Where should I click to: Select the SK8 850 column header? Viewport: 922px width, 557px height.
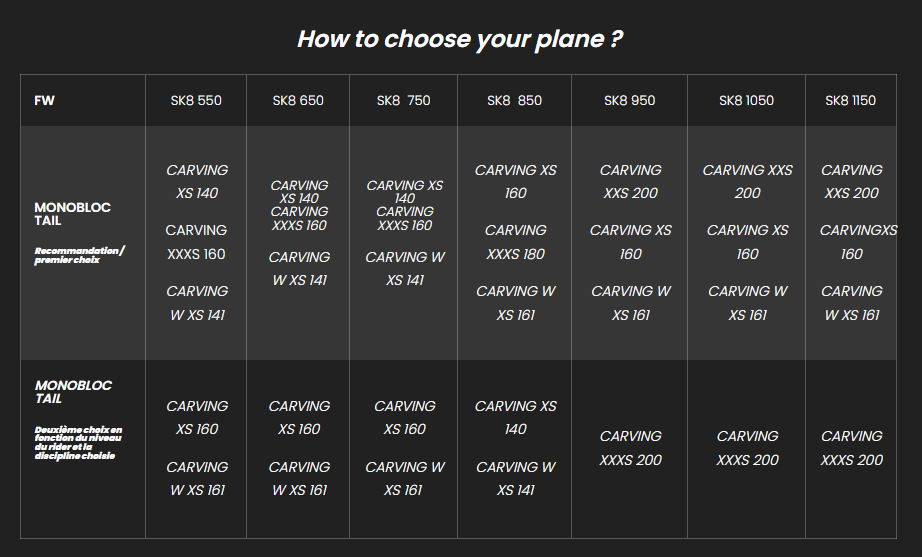[x=515, y=101]
